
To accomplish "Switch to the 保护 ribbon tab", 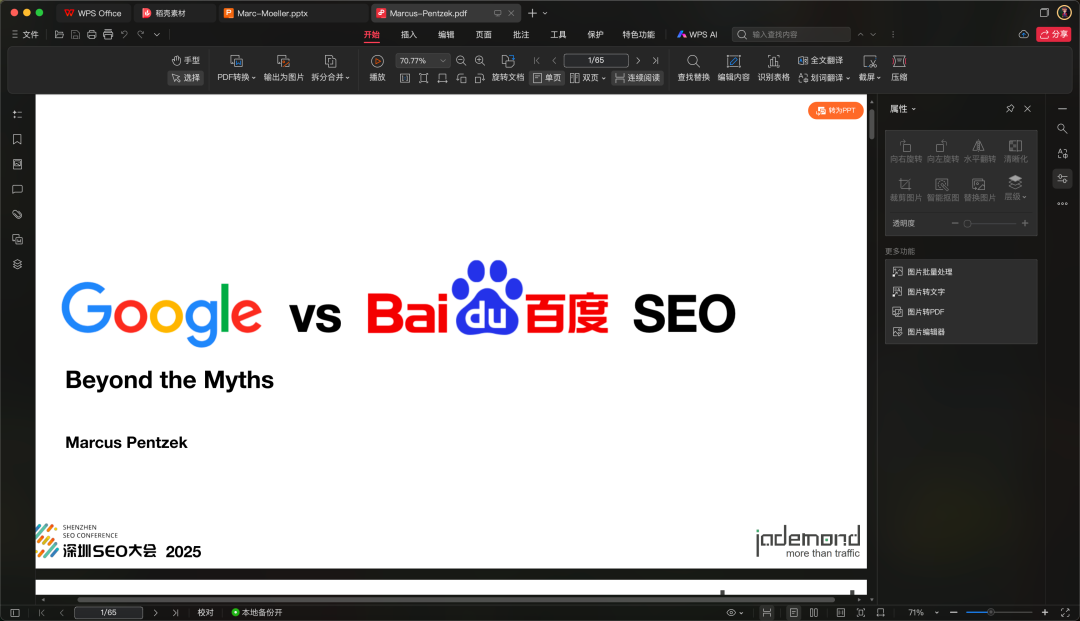I will click(x=595, y=34).
